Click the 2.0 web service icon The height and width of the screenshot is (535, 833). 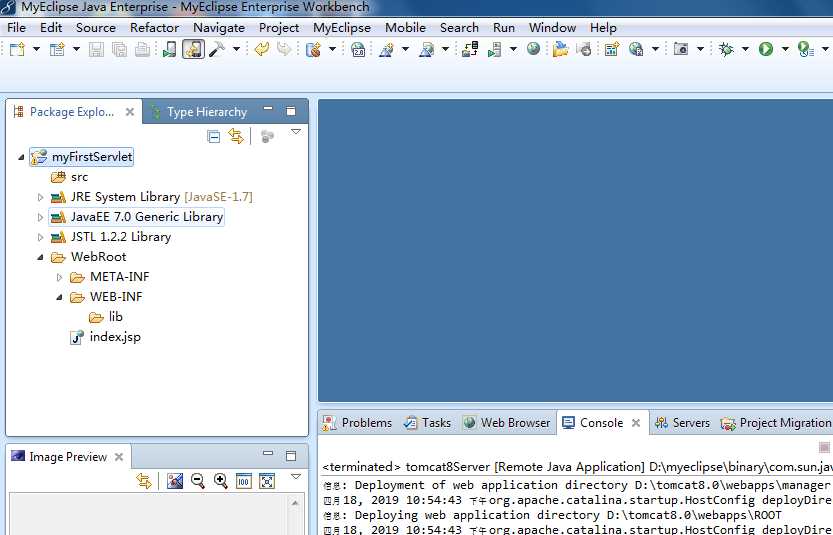coord(358,49)
